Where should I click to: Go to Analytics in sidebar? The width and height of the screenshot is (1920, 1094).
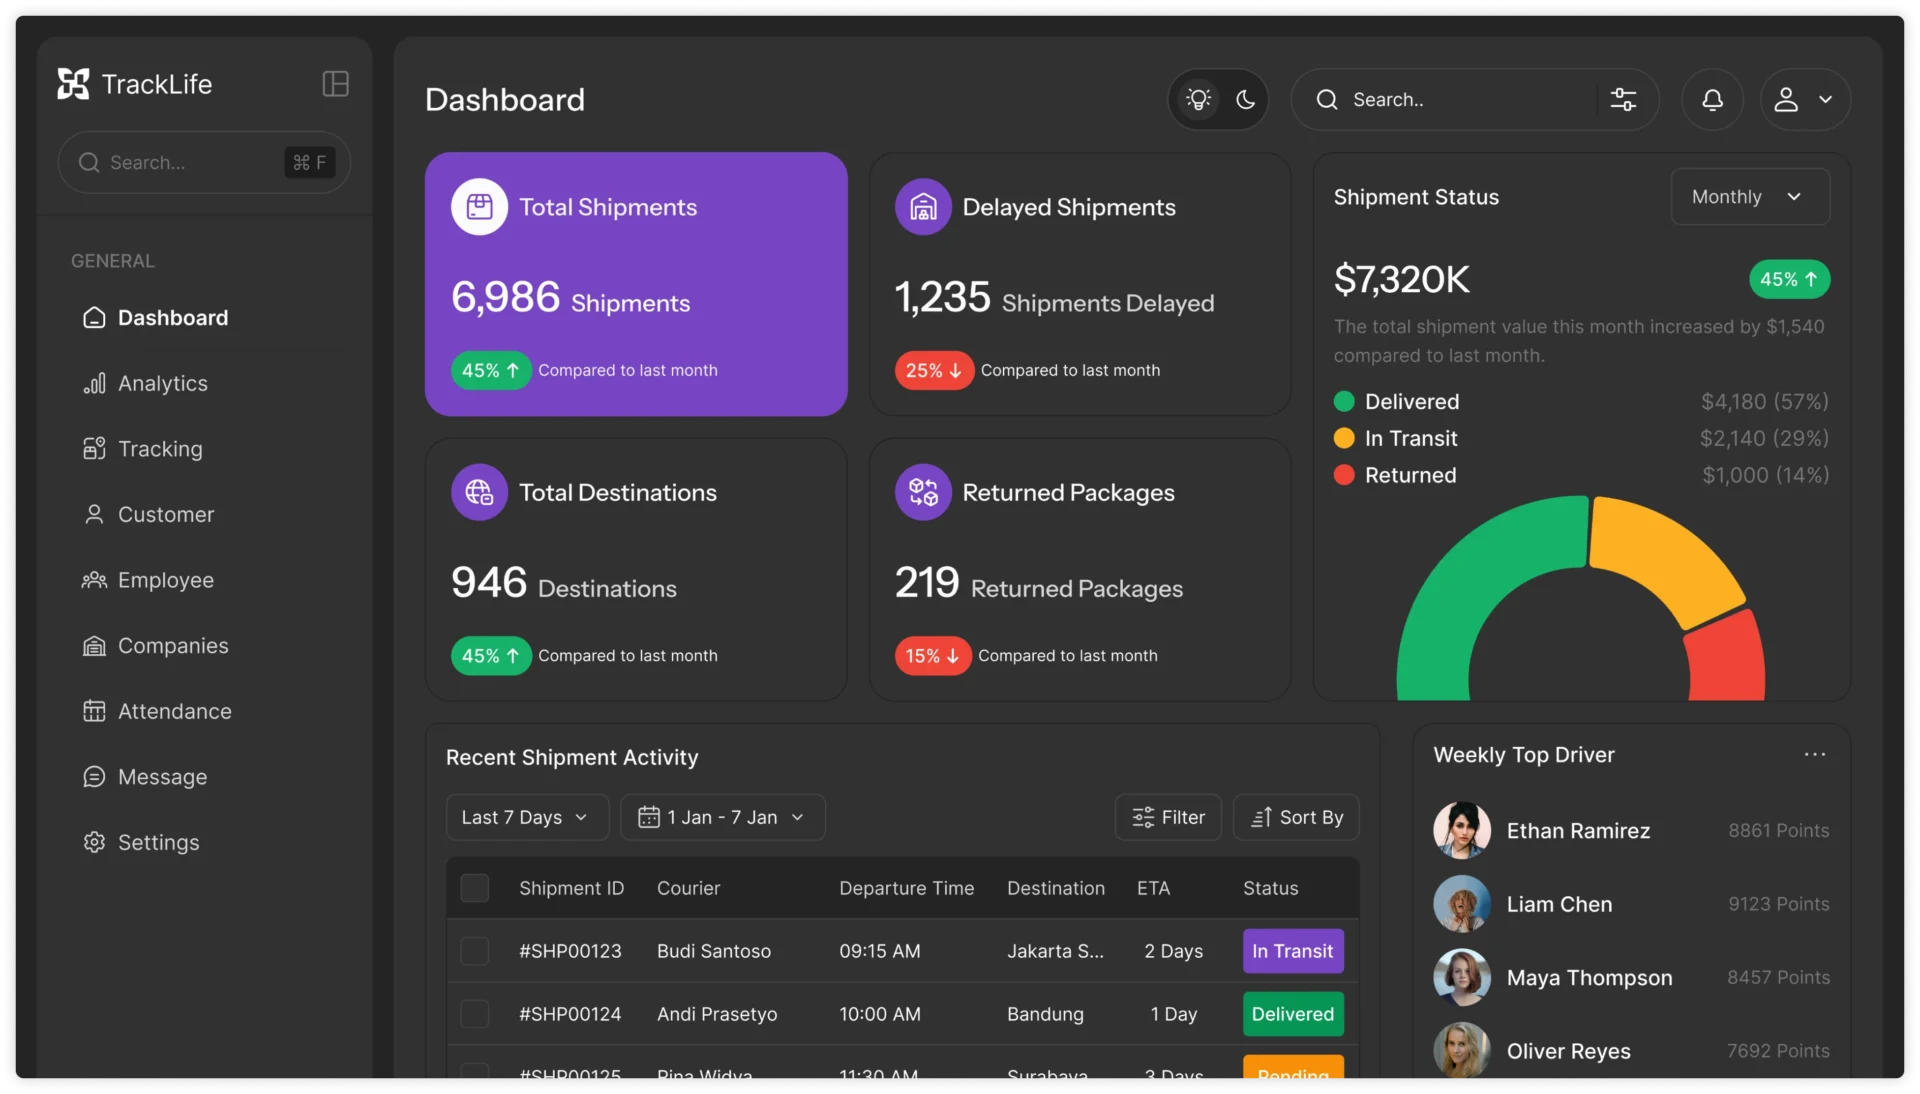point(162,383)
